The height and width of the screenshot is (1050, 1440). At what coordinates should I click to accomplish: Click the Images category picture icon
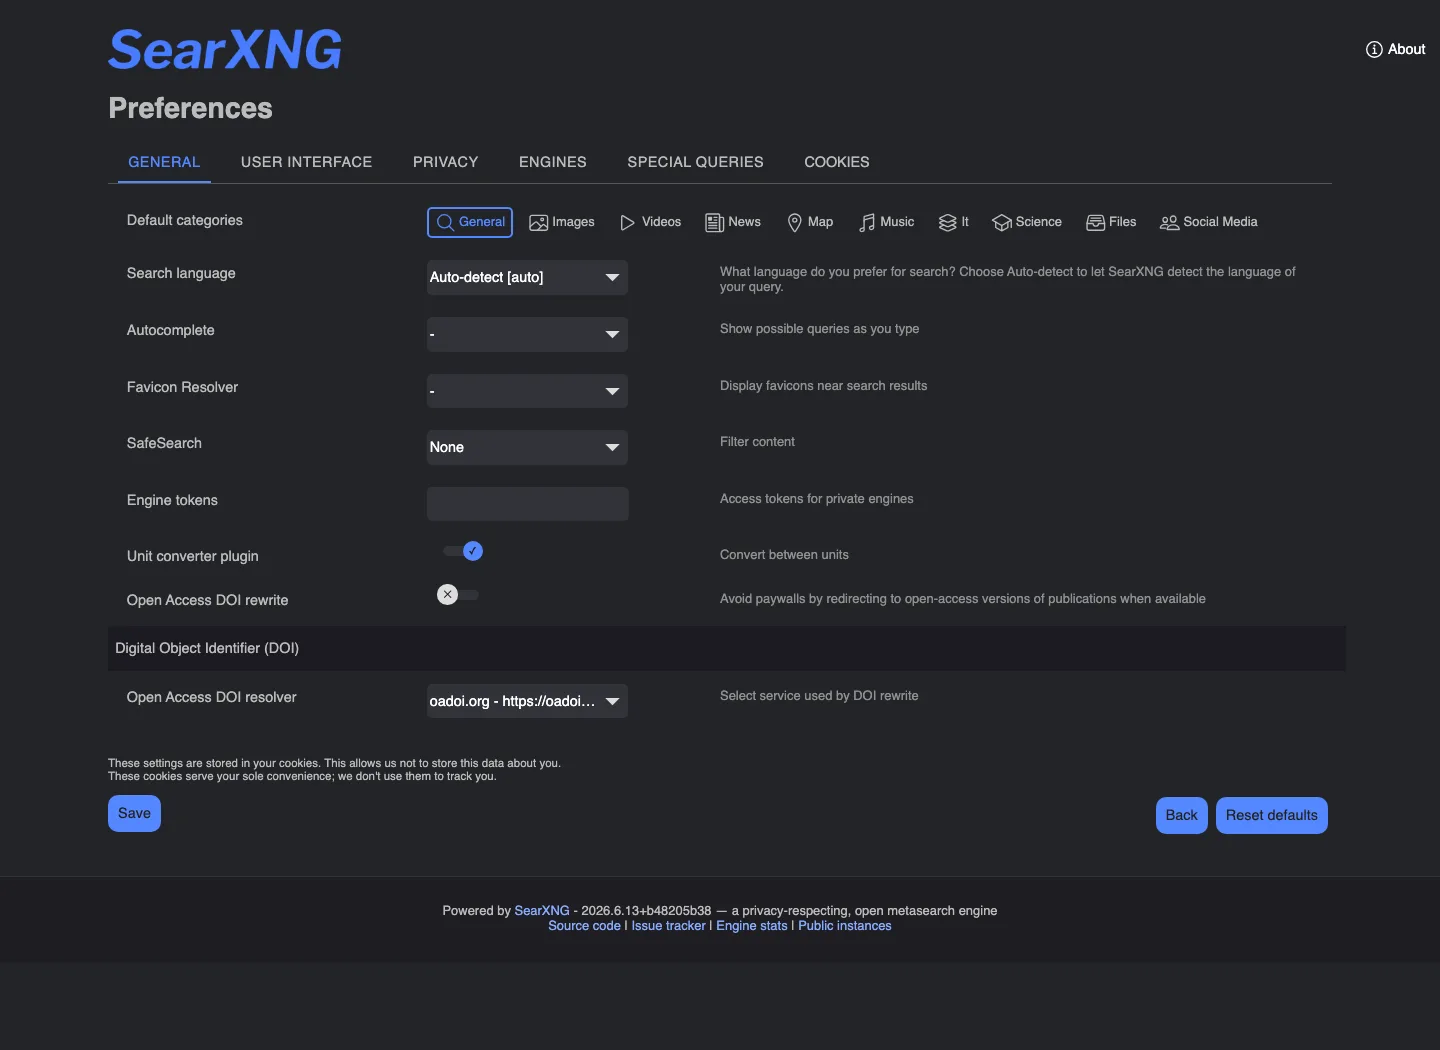(x=538, y=222)
